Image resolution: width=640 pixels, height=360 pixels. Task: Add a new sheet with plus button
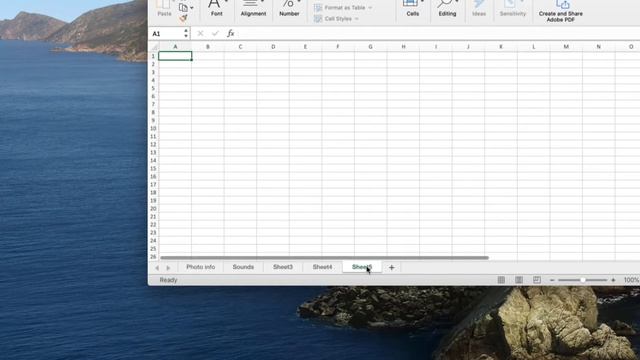[x=391, y=267]
